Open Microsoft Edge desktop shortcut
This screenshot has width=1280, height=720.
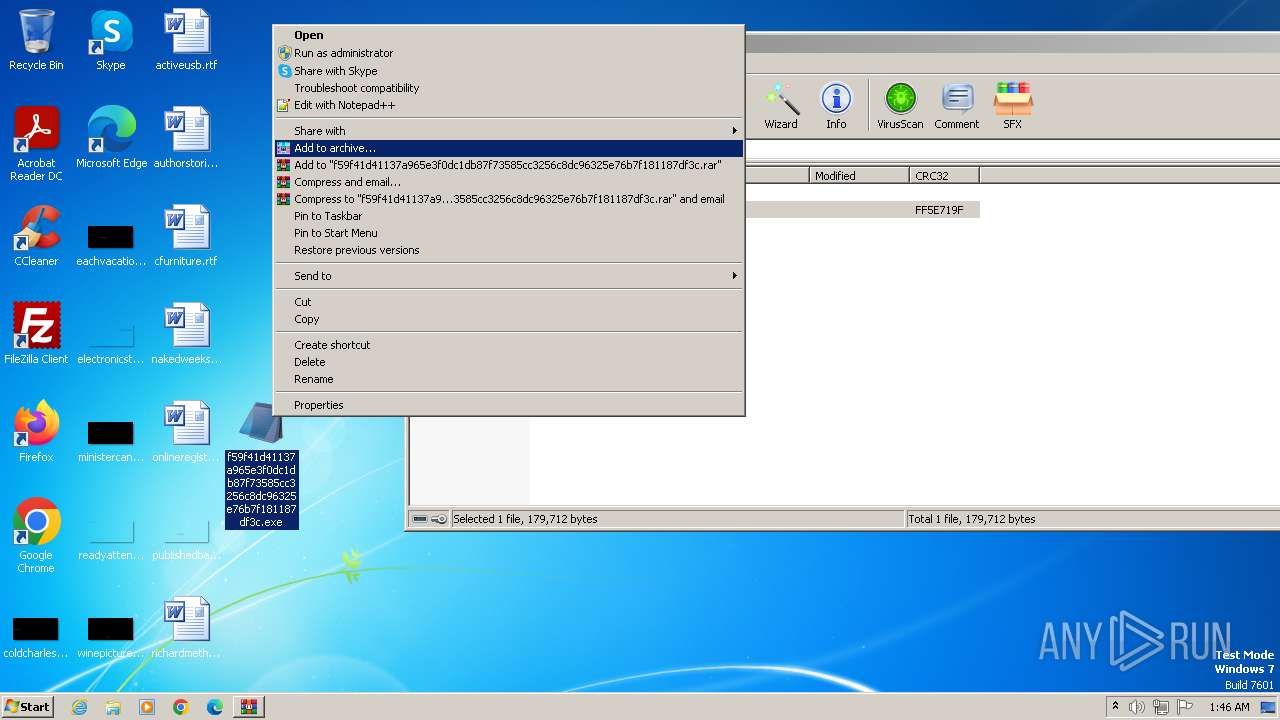(x=111, y=138)
